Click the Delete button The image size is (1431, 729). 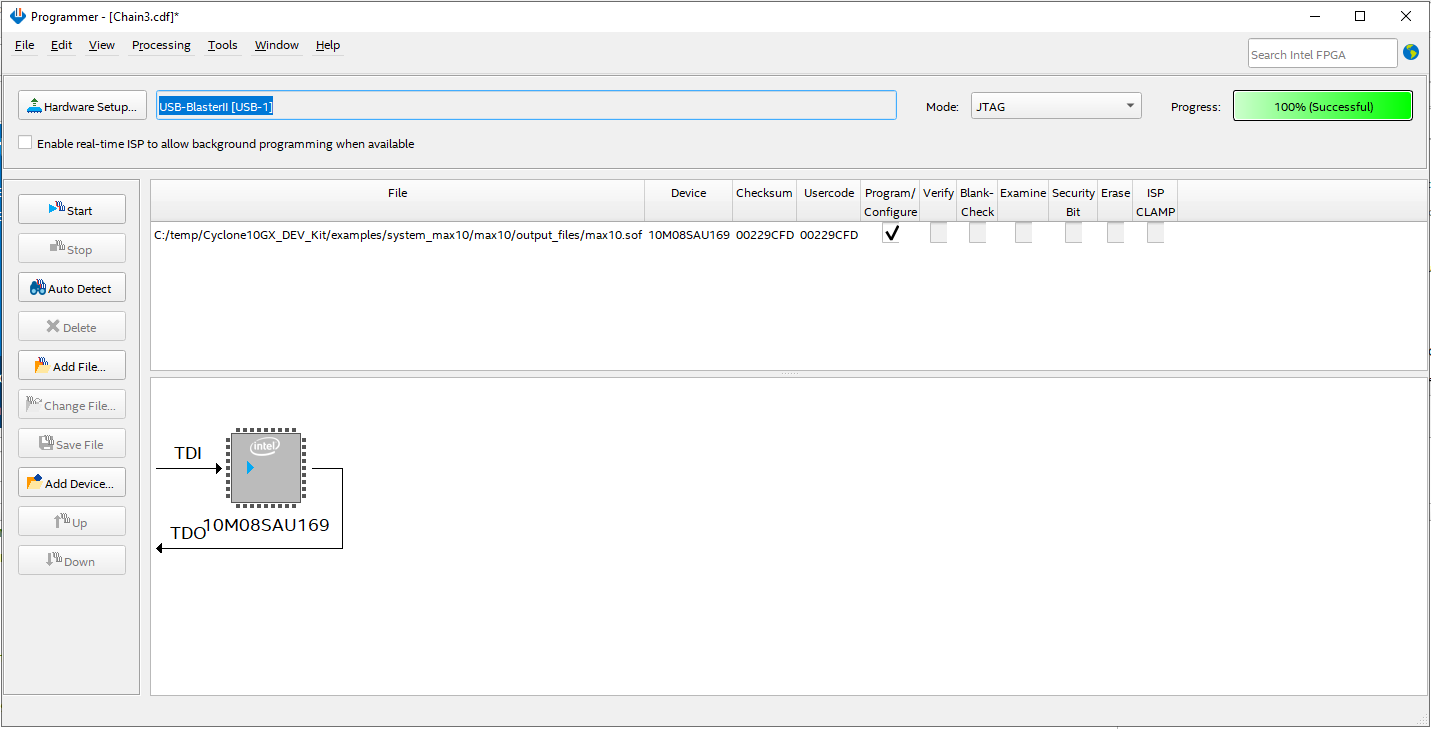point(72,326)
